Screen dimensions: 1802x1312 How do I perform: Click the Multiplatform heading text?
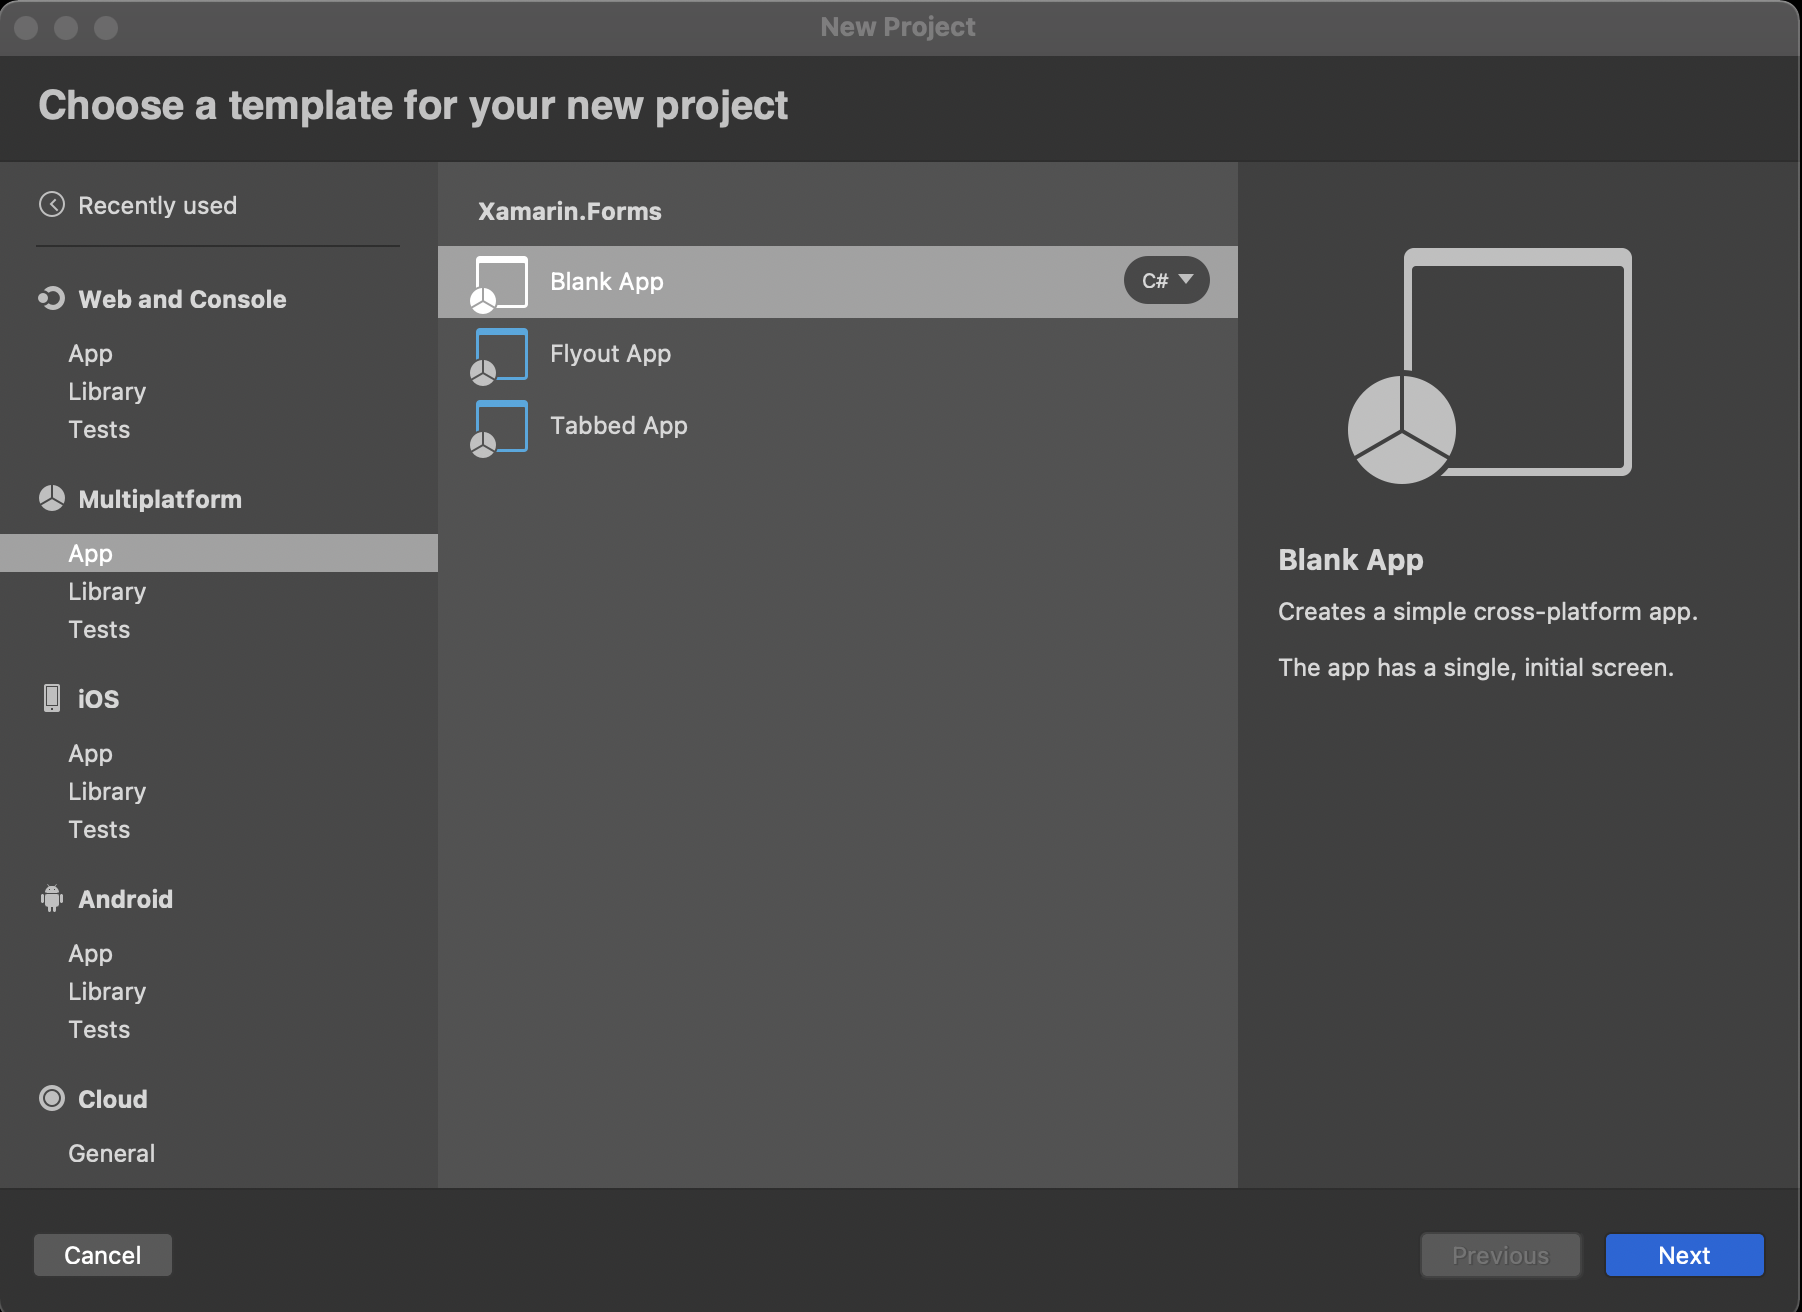(x=160, y=499)
